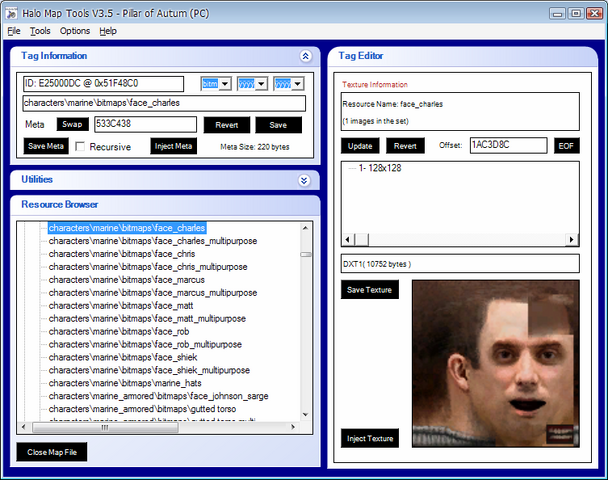The image size is (608, 480).
Task: Click the Meta offset field 533C438
Action: (x=145, y=124)
